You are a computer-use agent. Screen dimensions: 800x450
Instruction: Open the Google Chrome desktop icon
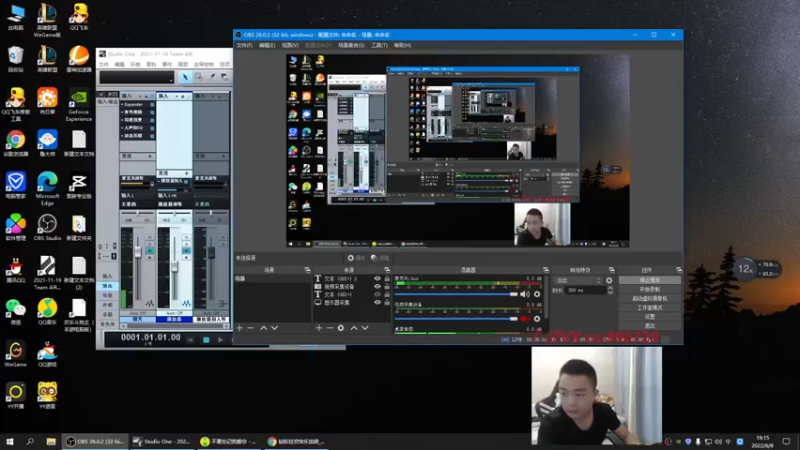click(15, 143)
